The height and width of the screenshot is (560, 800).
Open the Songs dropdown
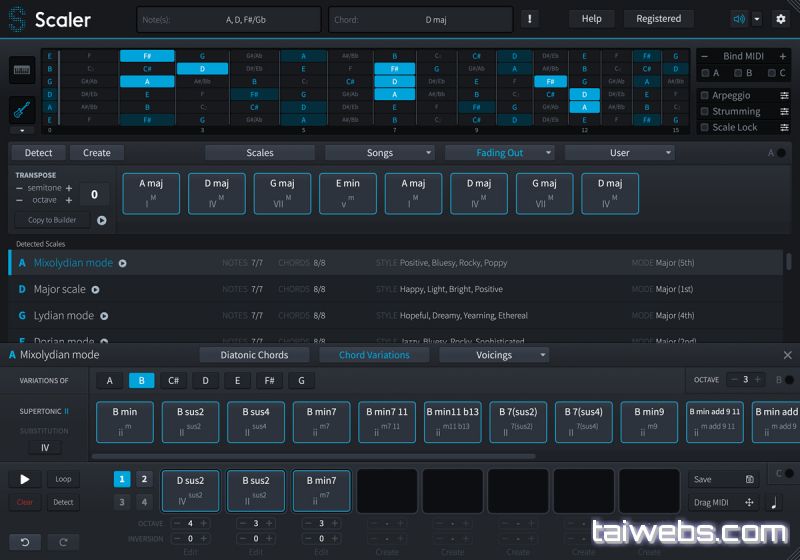pyautogui.click(x=380, y=152)
